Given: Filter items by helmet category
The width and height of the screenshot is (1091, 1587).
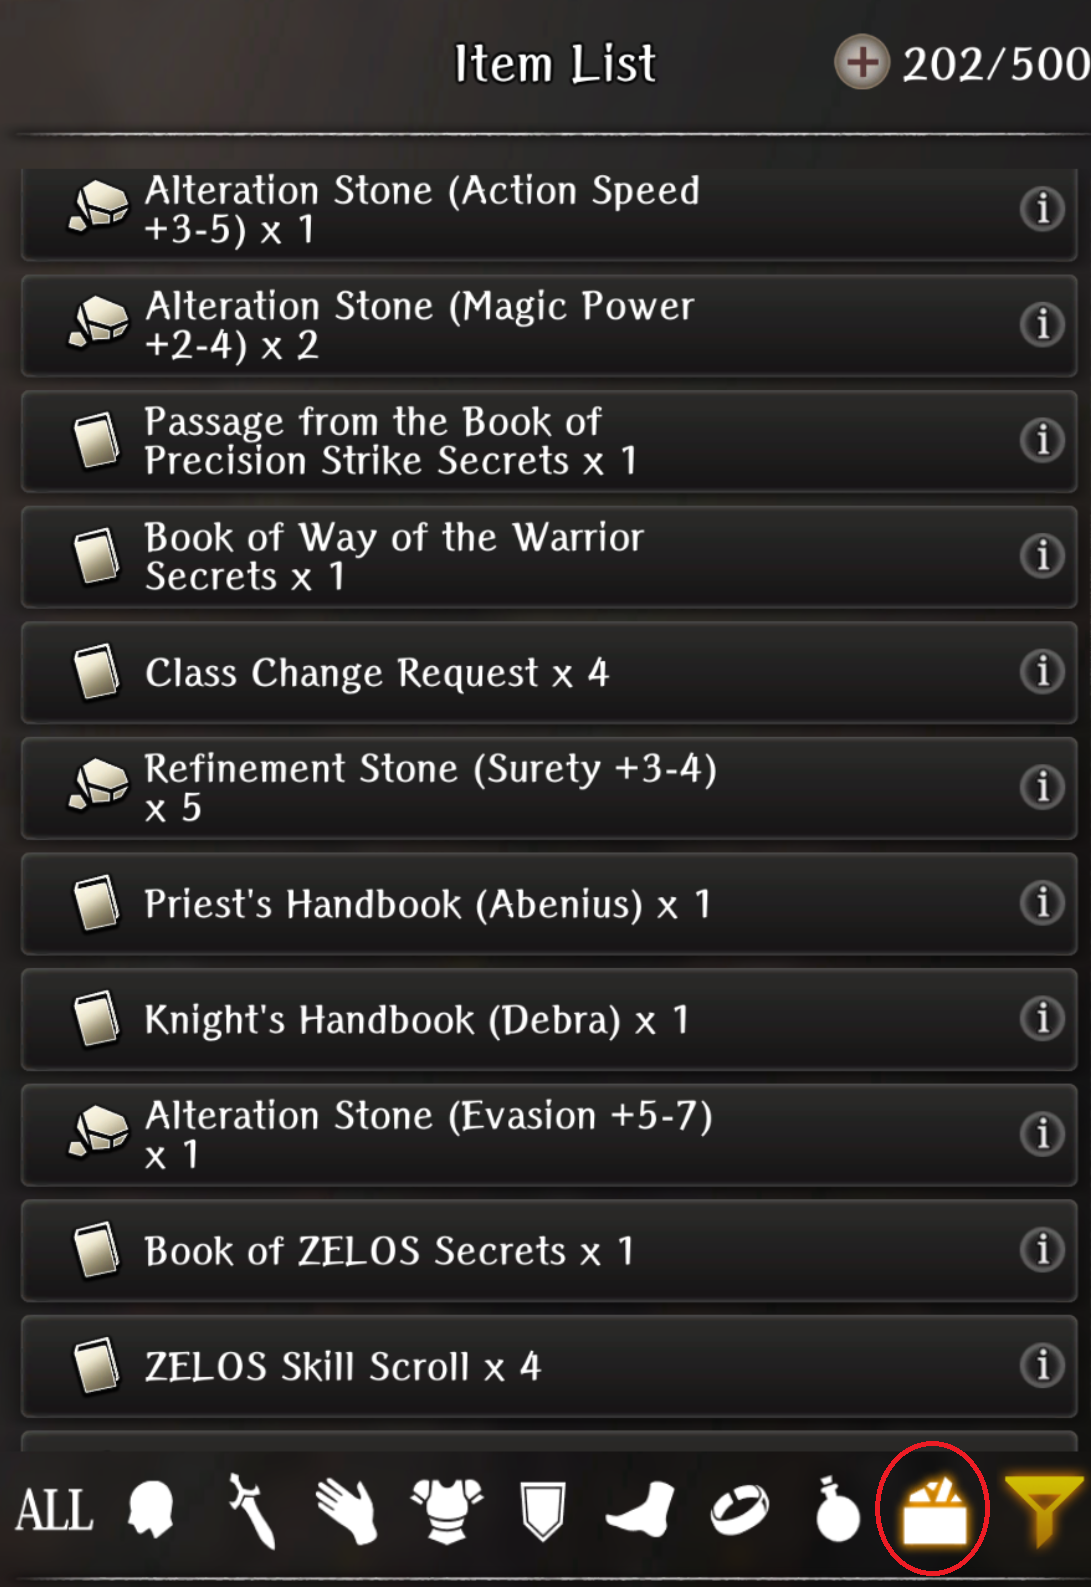Looking at the screenshot, I should (151, 1509).
